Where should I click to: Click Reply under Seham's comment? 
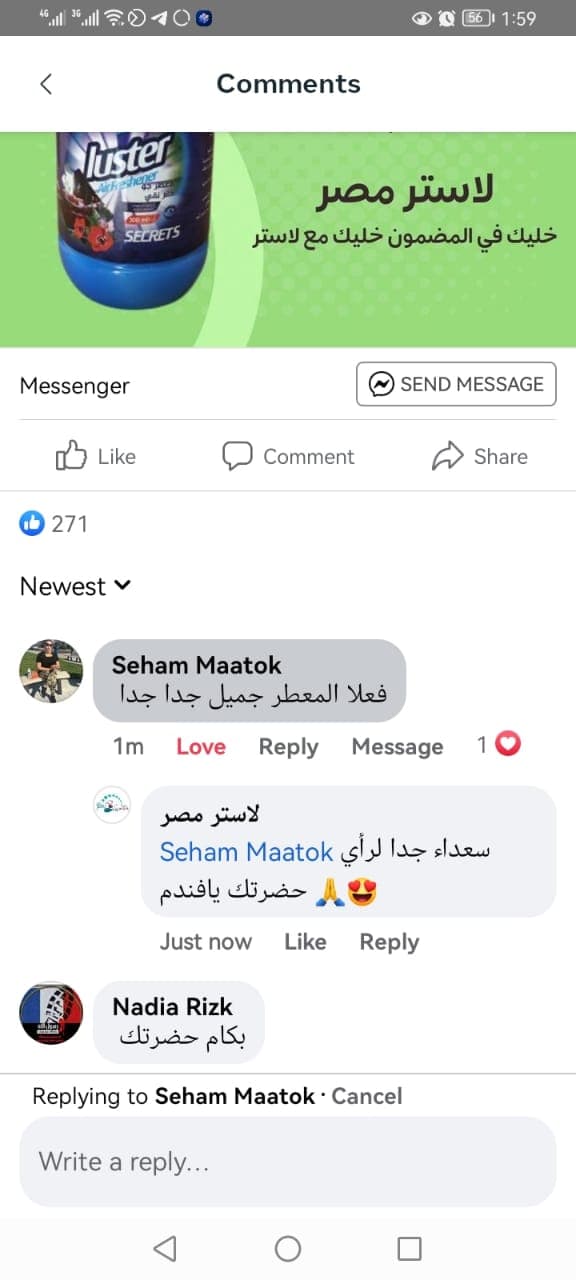288,746
